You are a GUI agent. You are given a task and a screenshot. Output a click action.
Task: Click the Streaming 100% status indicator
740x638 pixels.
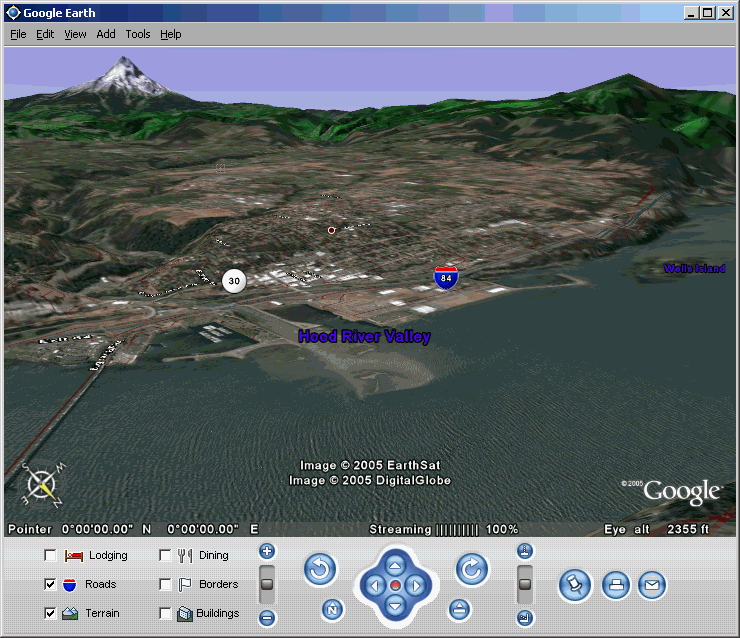(444, 529)
